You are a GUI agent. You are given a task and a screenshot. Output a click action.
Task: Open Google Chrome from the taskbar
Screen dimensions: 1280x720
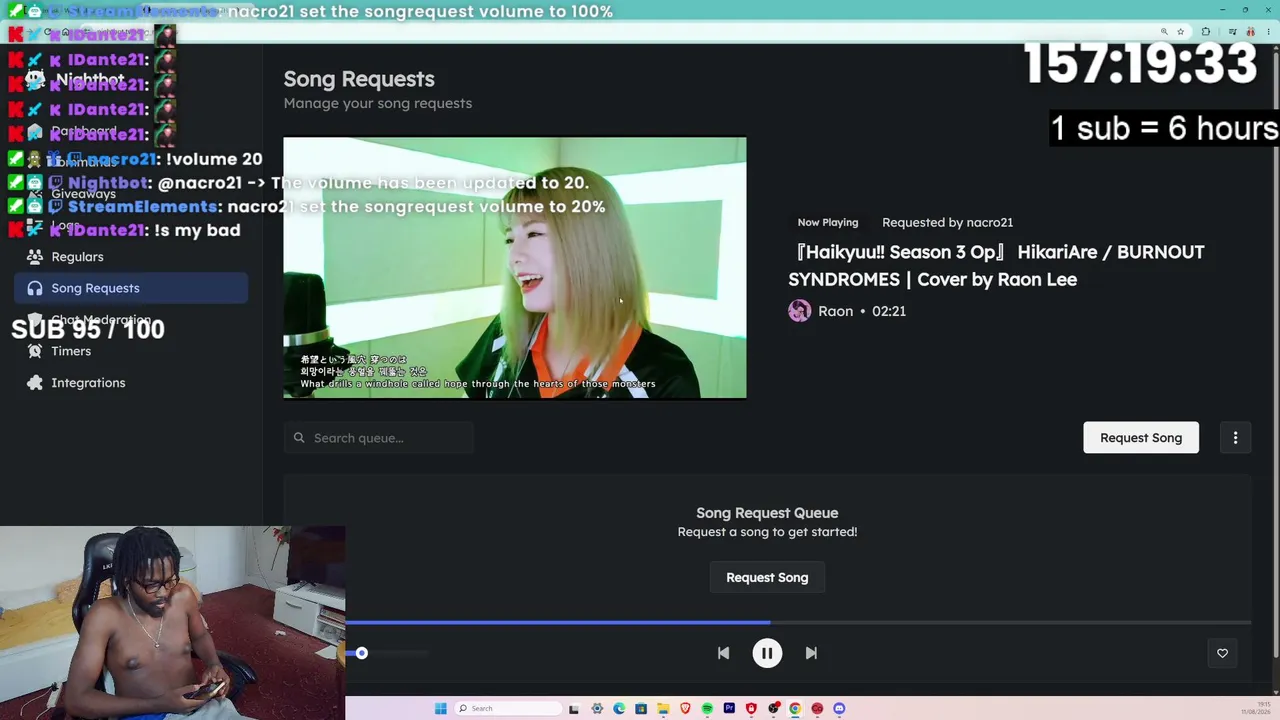795,709
